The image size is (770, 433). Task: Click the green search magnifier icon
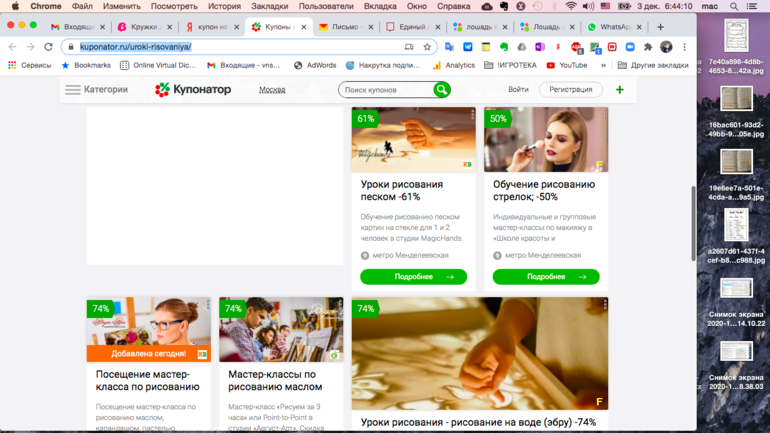point(441,90)
